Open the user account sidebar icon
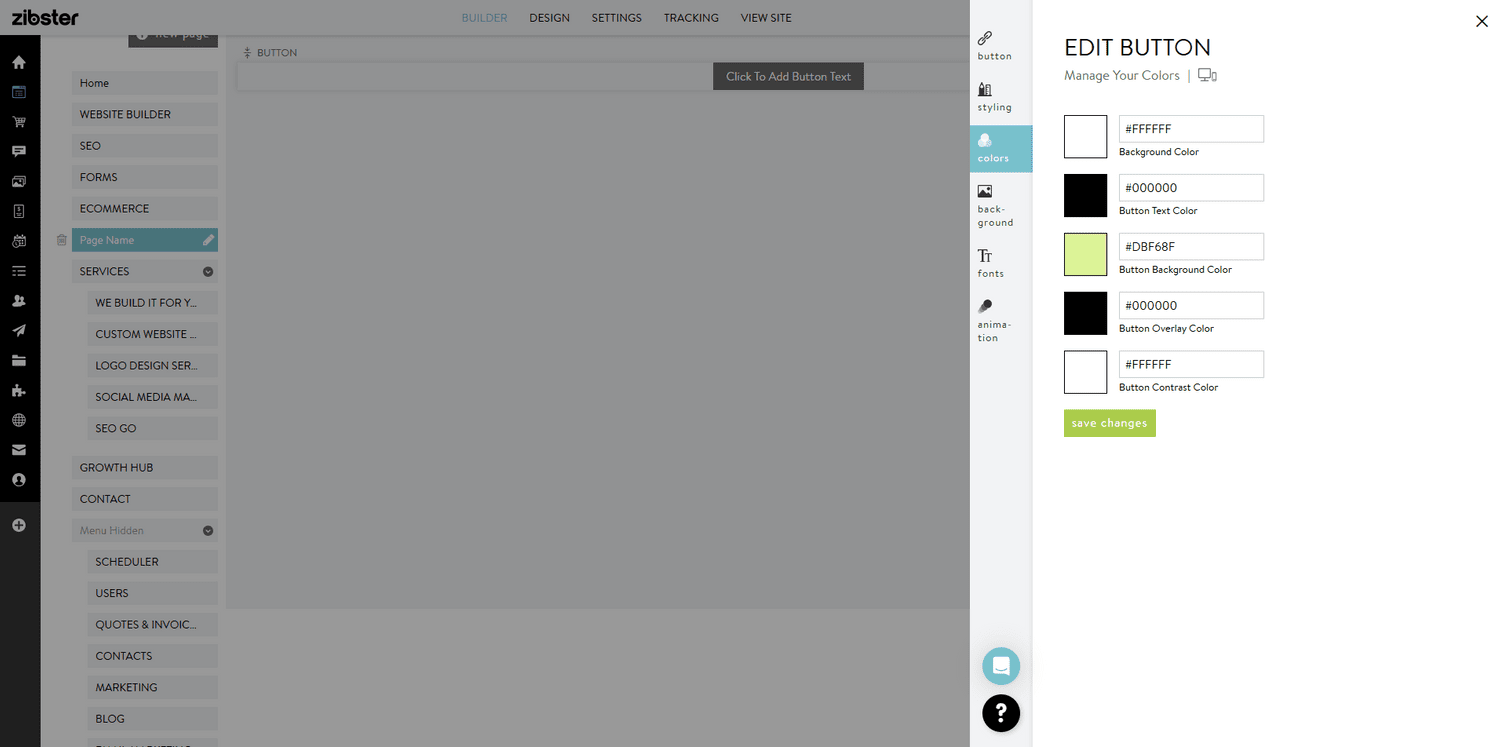 (18, 480)
